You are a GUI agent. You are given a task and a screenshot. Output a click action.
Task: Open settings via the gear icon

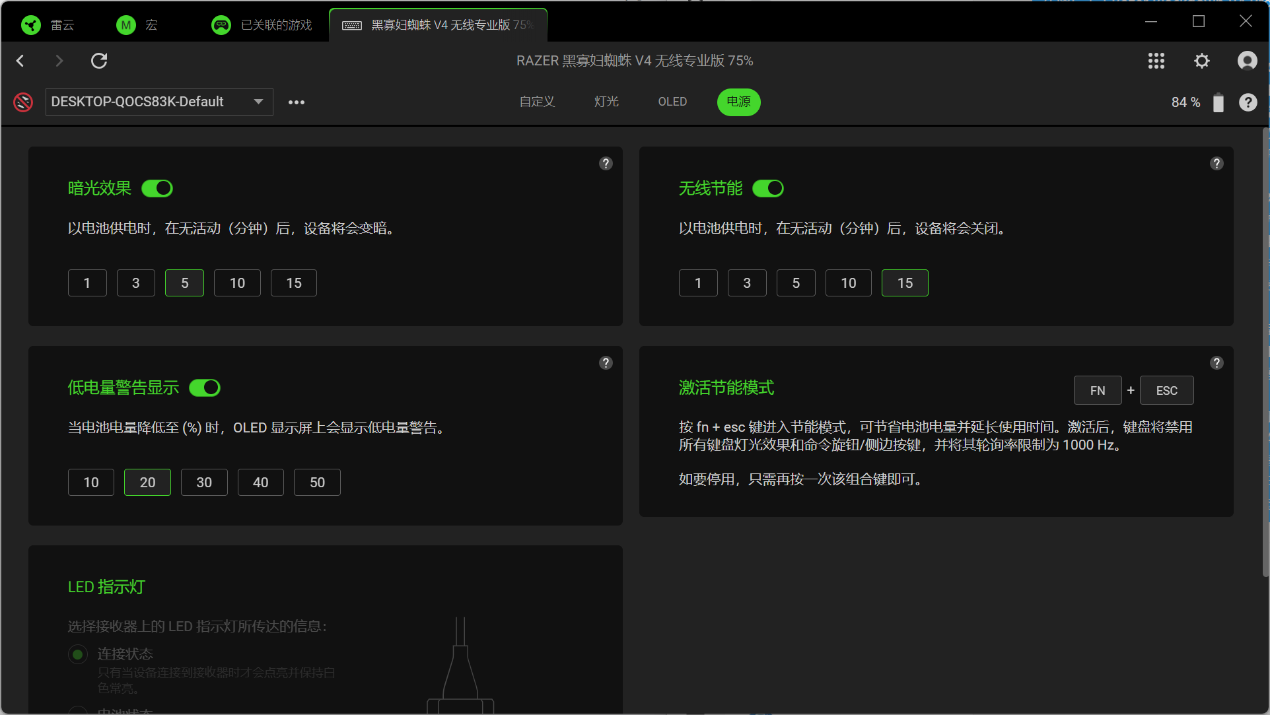coord(1202,61)
